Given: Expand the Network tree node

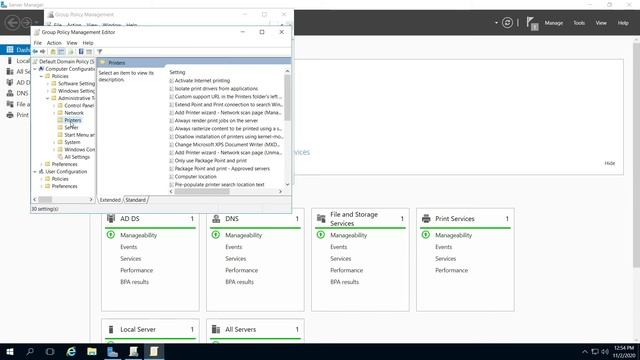Looking at the screenshot, I should pos(54,113).
